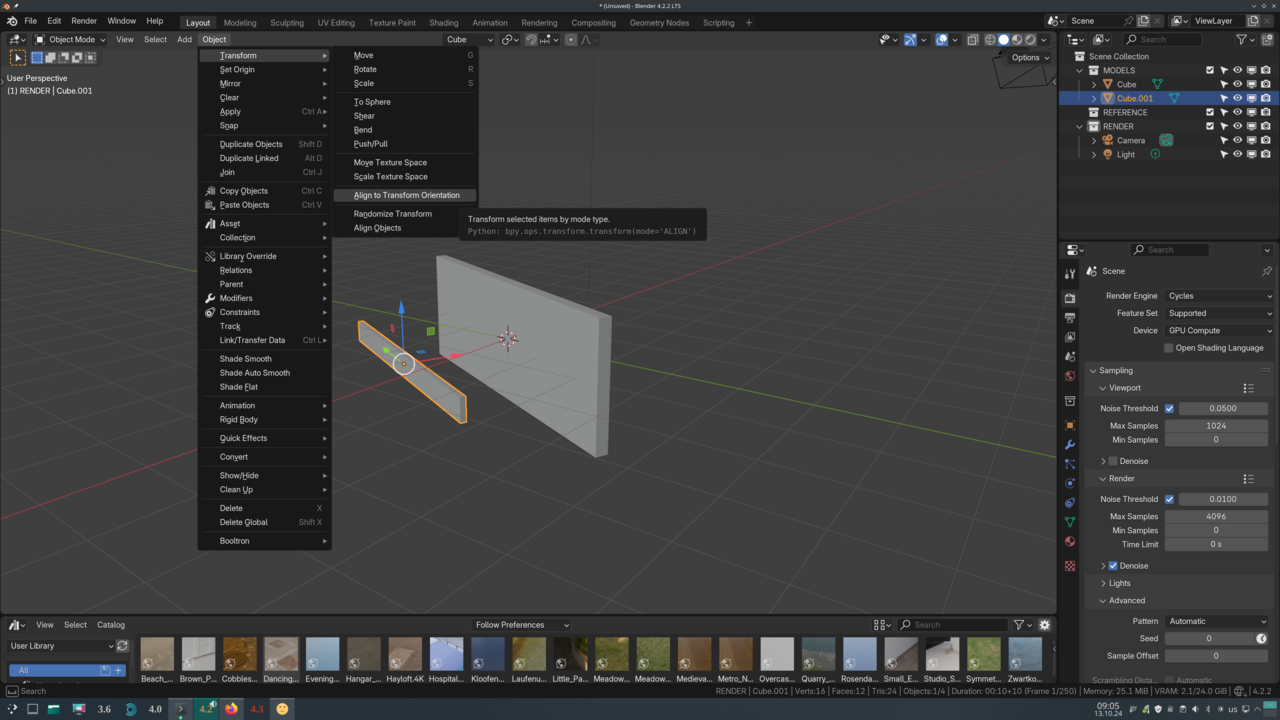This screenshot has height=720, width=1280.
Task: Toggle visibility of REFERENCE collection
Action: [x=1237, y=112]
